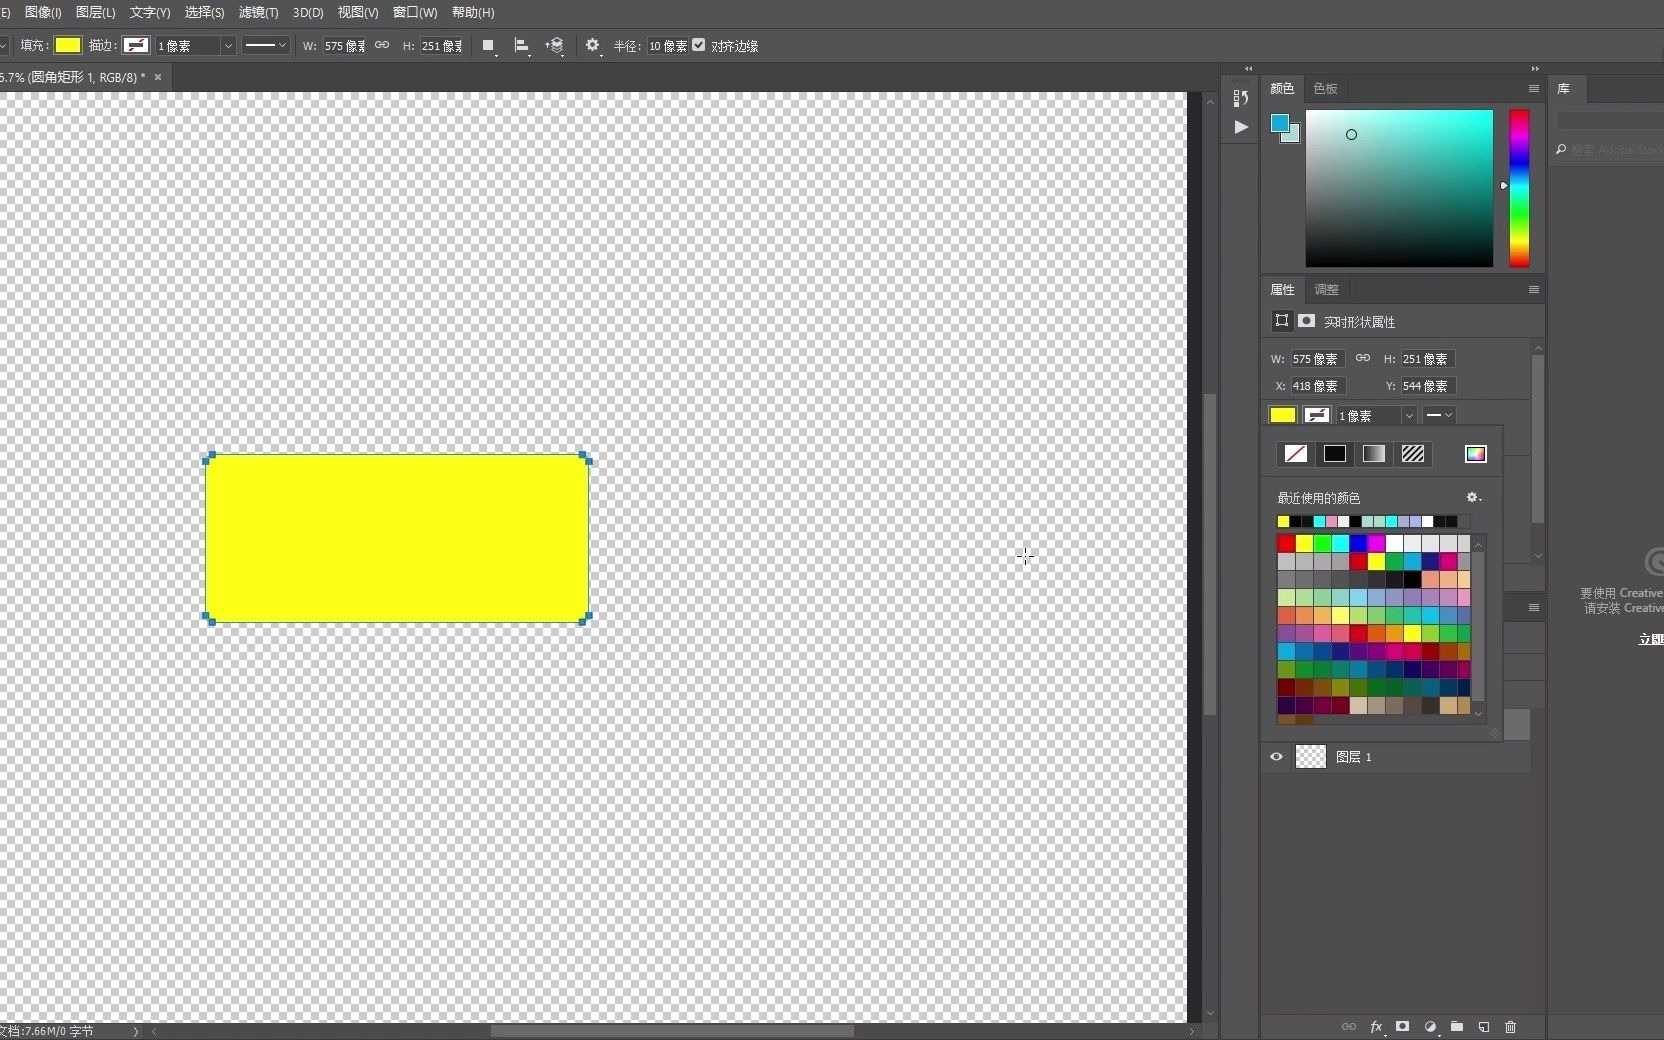Select the pattern stroke option

1413,454
